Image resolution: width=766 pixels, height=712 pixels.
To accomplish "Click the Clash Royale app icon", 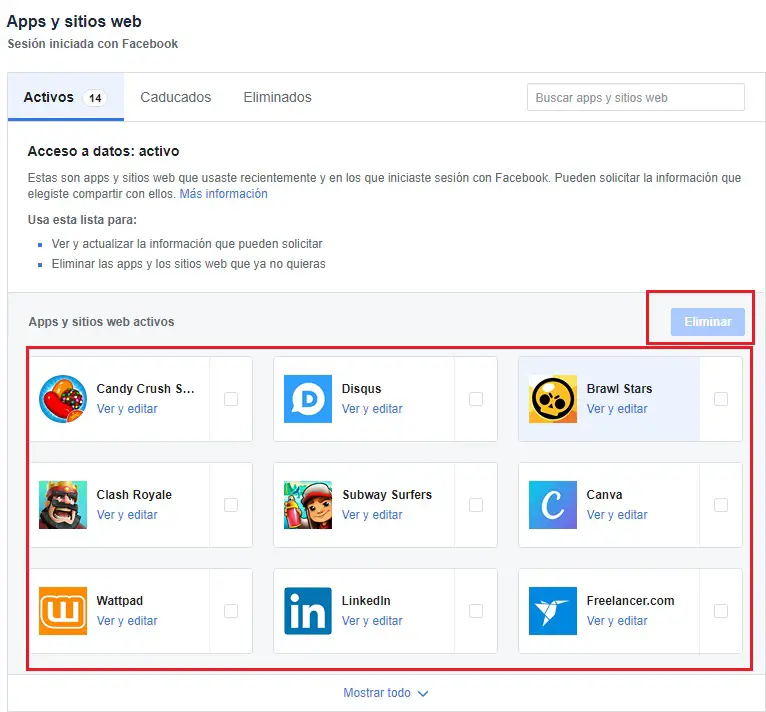I will [63, 505].
